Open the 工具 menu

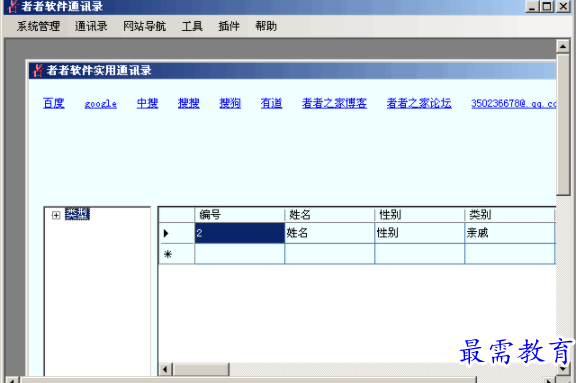tap(192, 26)
